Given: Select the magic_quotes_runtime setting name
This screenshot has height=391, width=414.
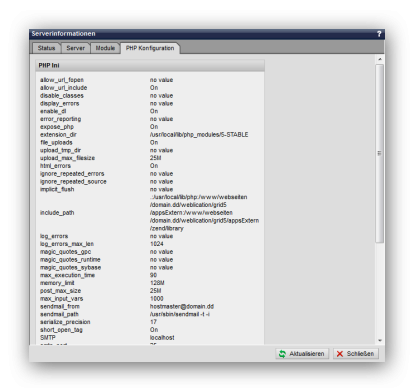Looking at the screenshot, I should pyautogui.click(x=70, y=260).
